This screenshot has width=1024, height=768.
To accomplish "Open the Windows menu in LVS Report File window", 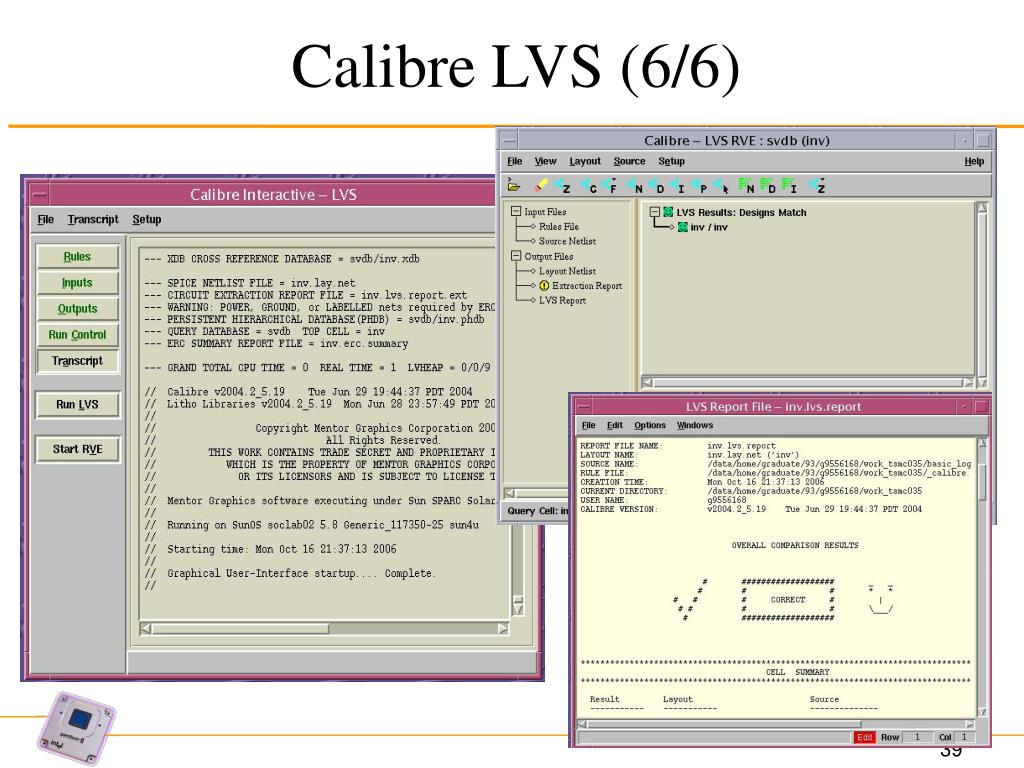I will (x=695, y=425).
